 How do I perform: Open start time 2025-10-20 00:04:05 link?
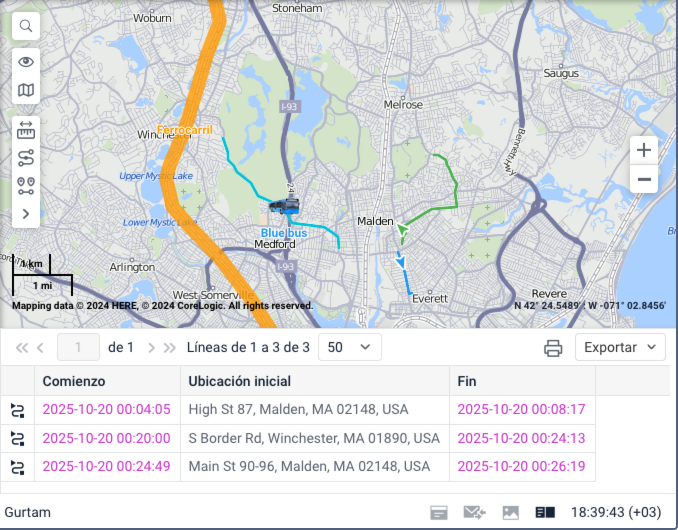pos(106,410)
